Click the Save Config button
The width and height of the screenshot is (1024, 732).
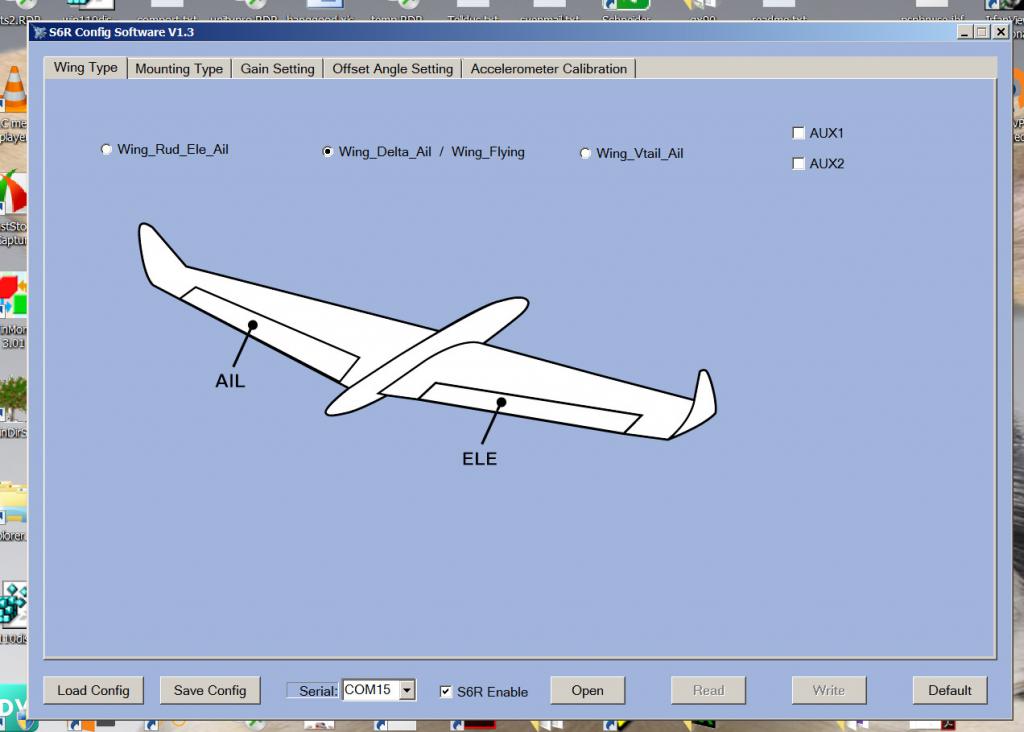(x=210, y=690)
